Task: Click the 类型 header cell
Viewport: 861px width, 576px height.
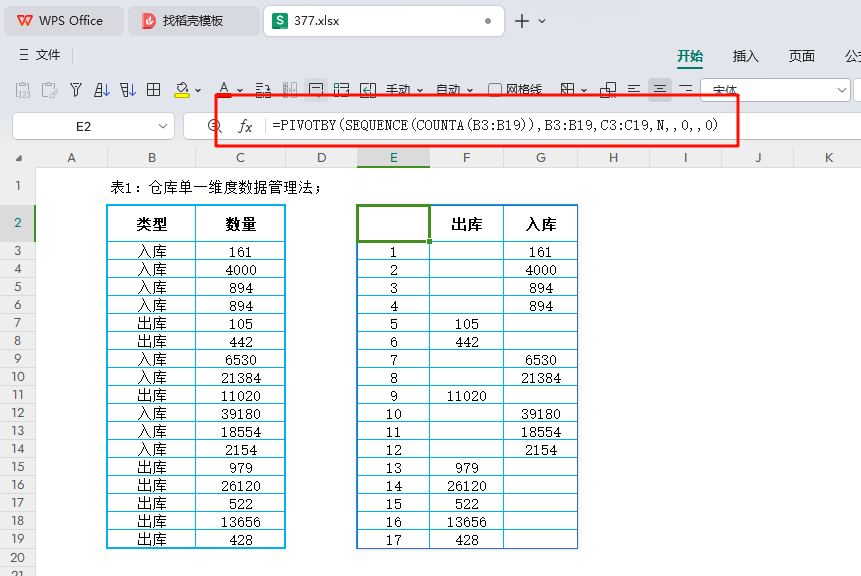Action: pos(152,223)
